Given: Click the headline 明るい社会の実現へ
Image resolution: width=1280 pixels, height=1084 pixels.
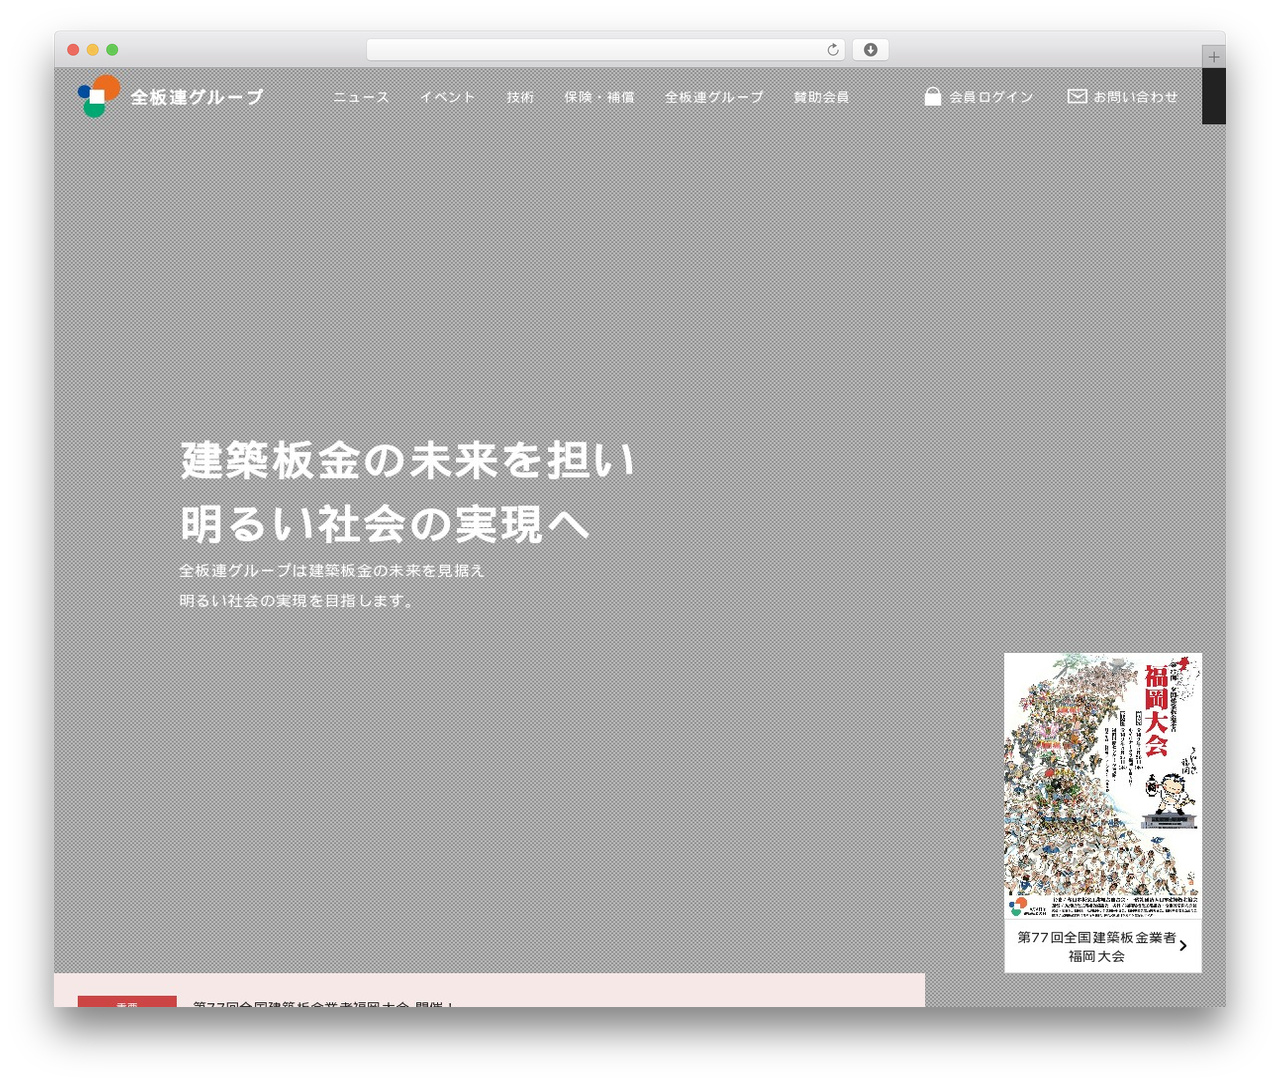Looking at the screenshot, I should click(385, 524).
